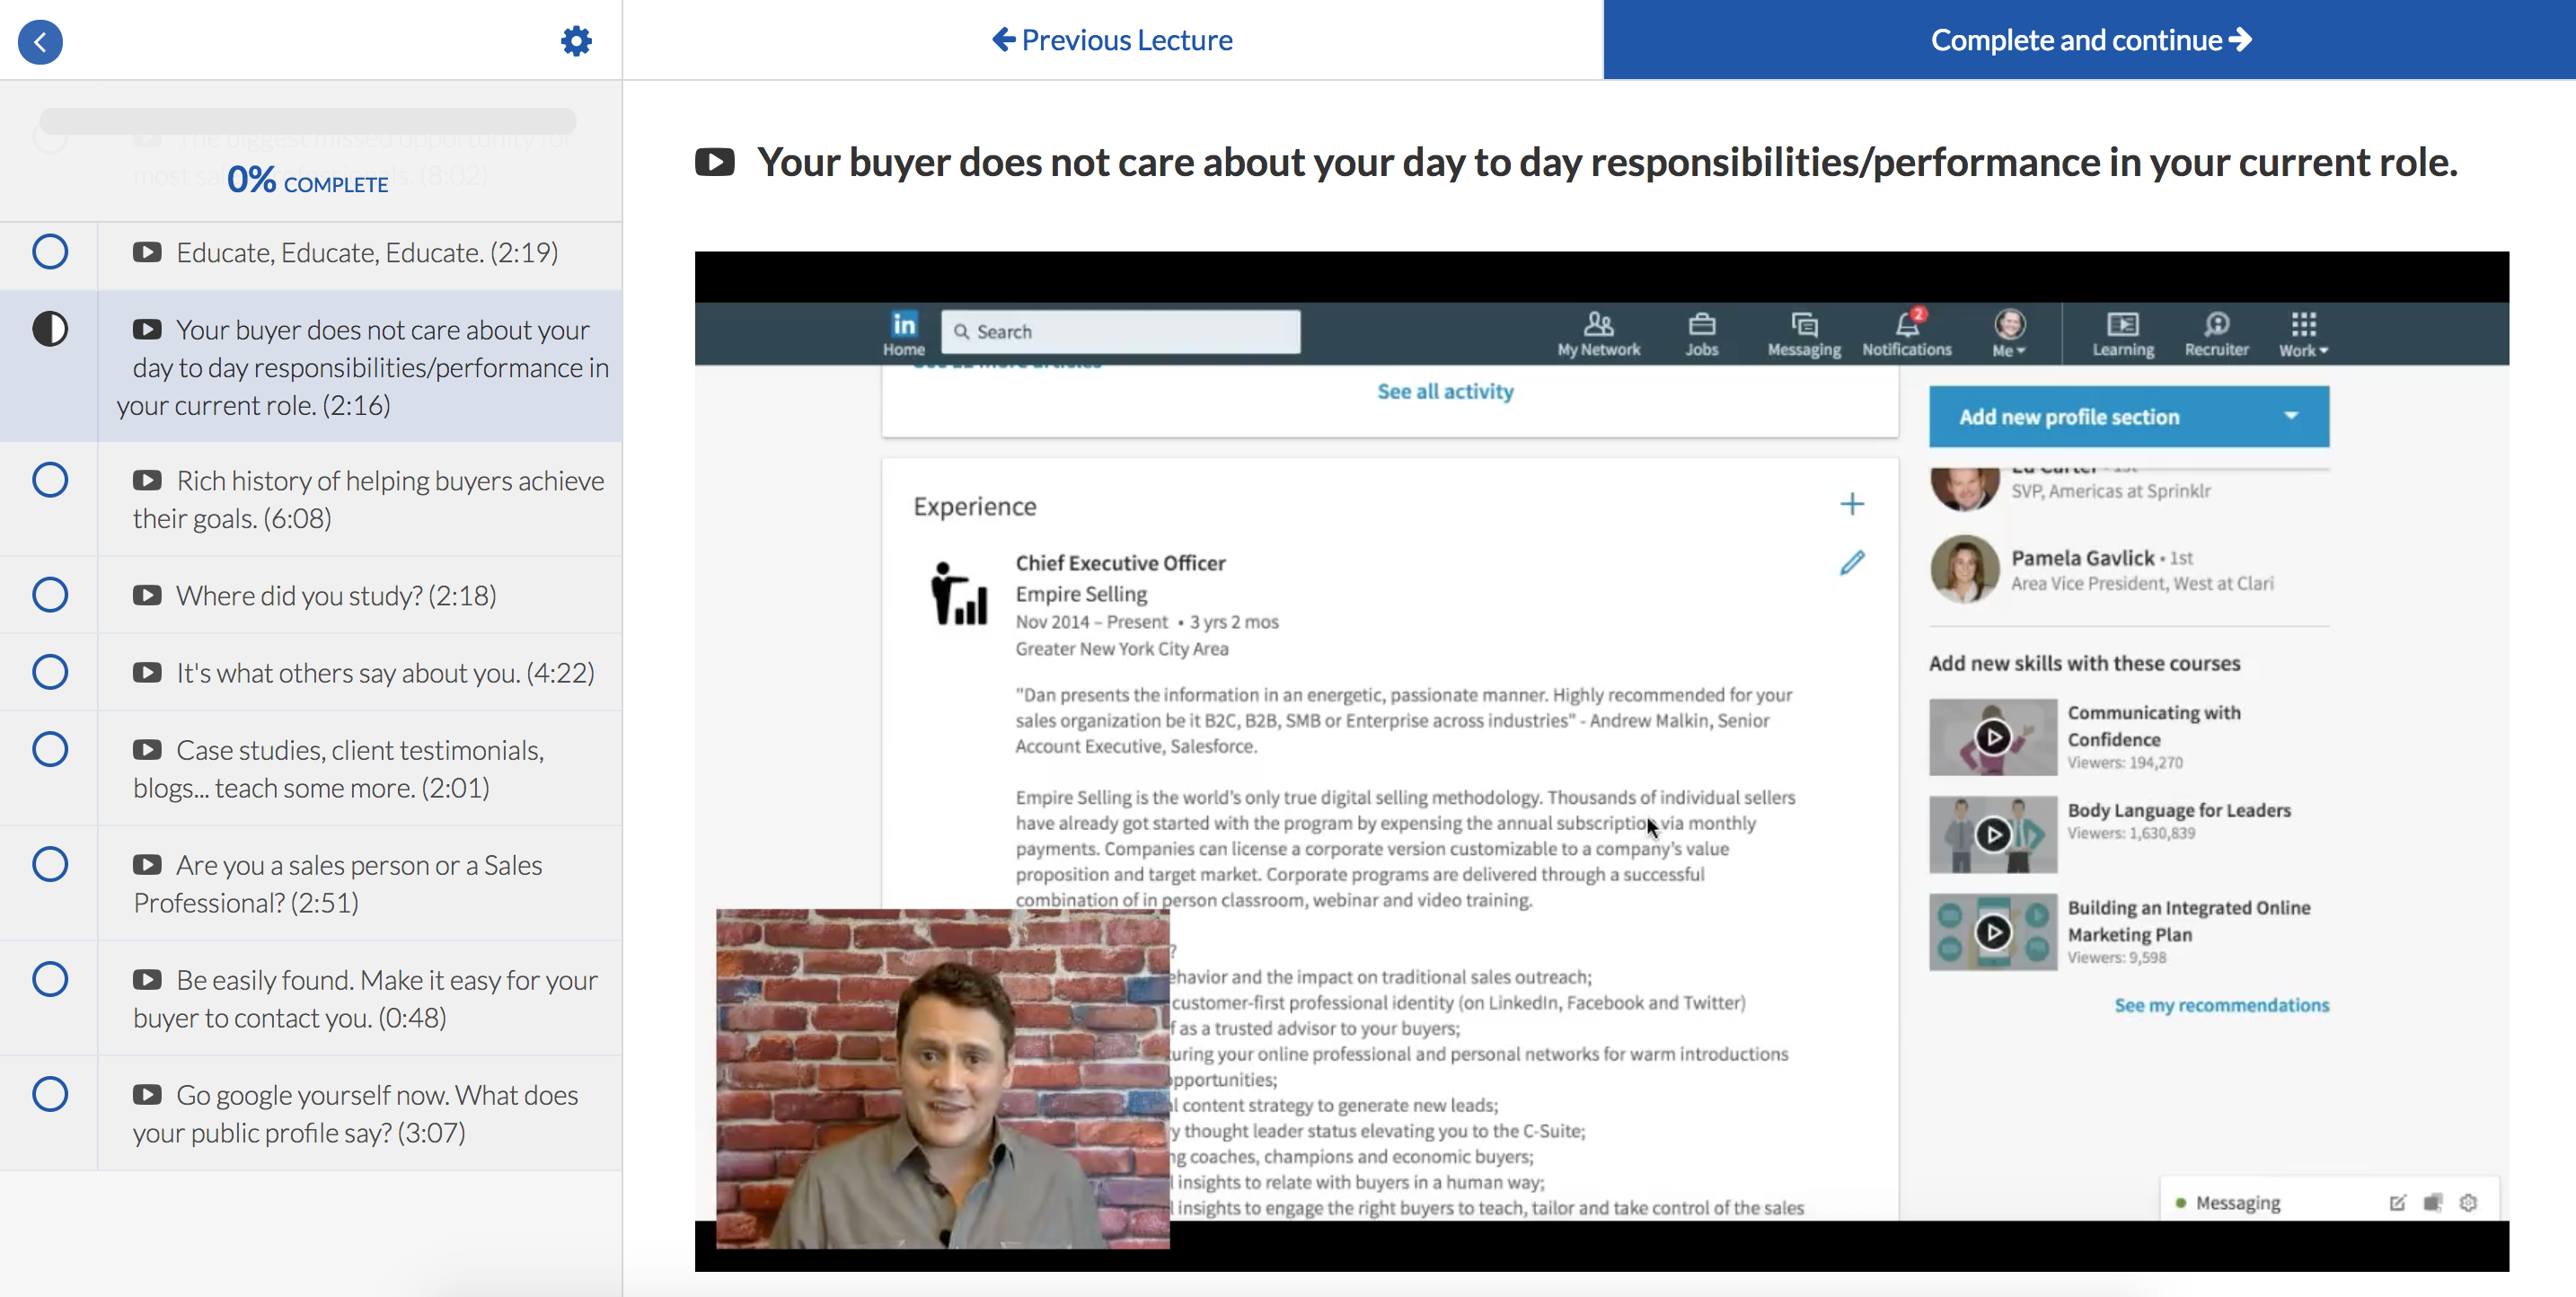Open lecture Are you a sales person
Viewport: 2576px width, 1297px height.
click(x=338, y=883)
